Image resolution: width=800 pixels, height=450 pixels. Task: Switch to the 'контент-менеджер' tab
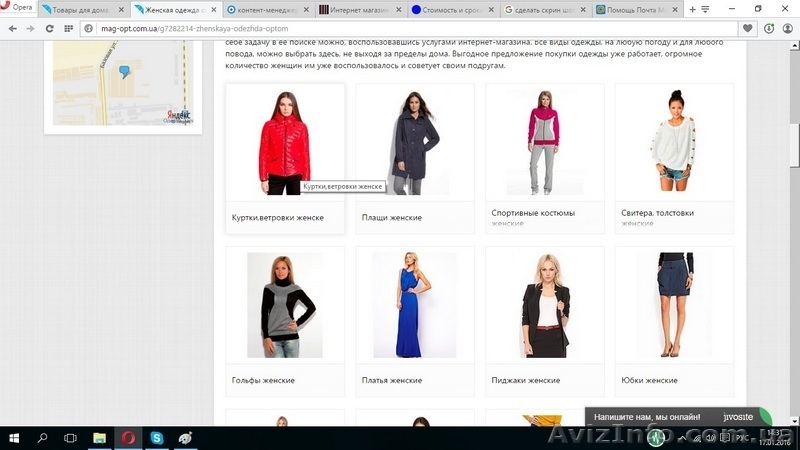point(268,10)
